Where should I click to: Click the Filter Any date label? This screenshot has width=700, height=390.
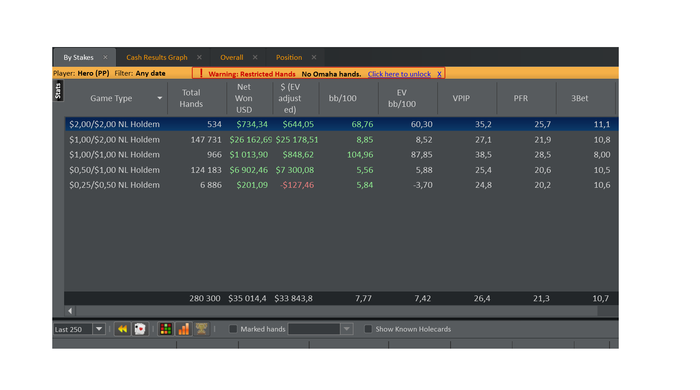(x=140, y=73)
